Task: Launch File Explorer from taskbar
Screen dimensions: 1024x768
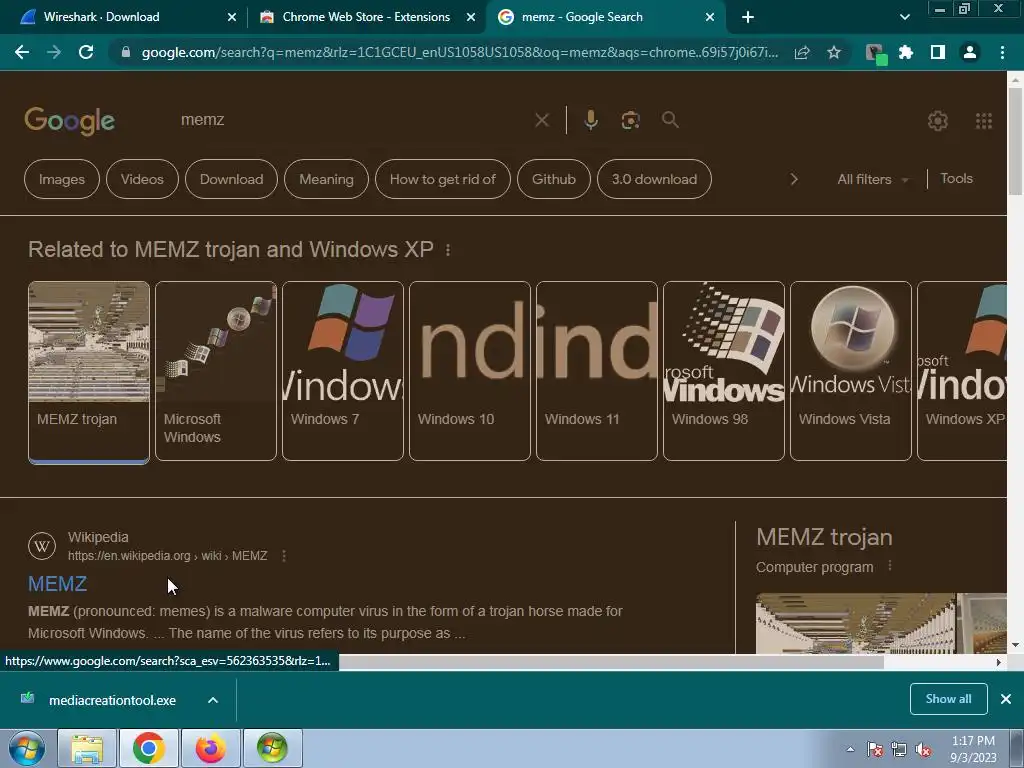Action: tap(87, 748)
